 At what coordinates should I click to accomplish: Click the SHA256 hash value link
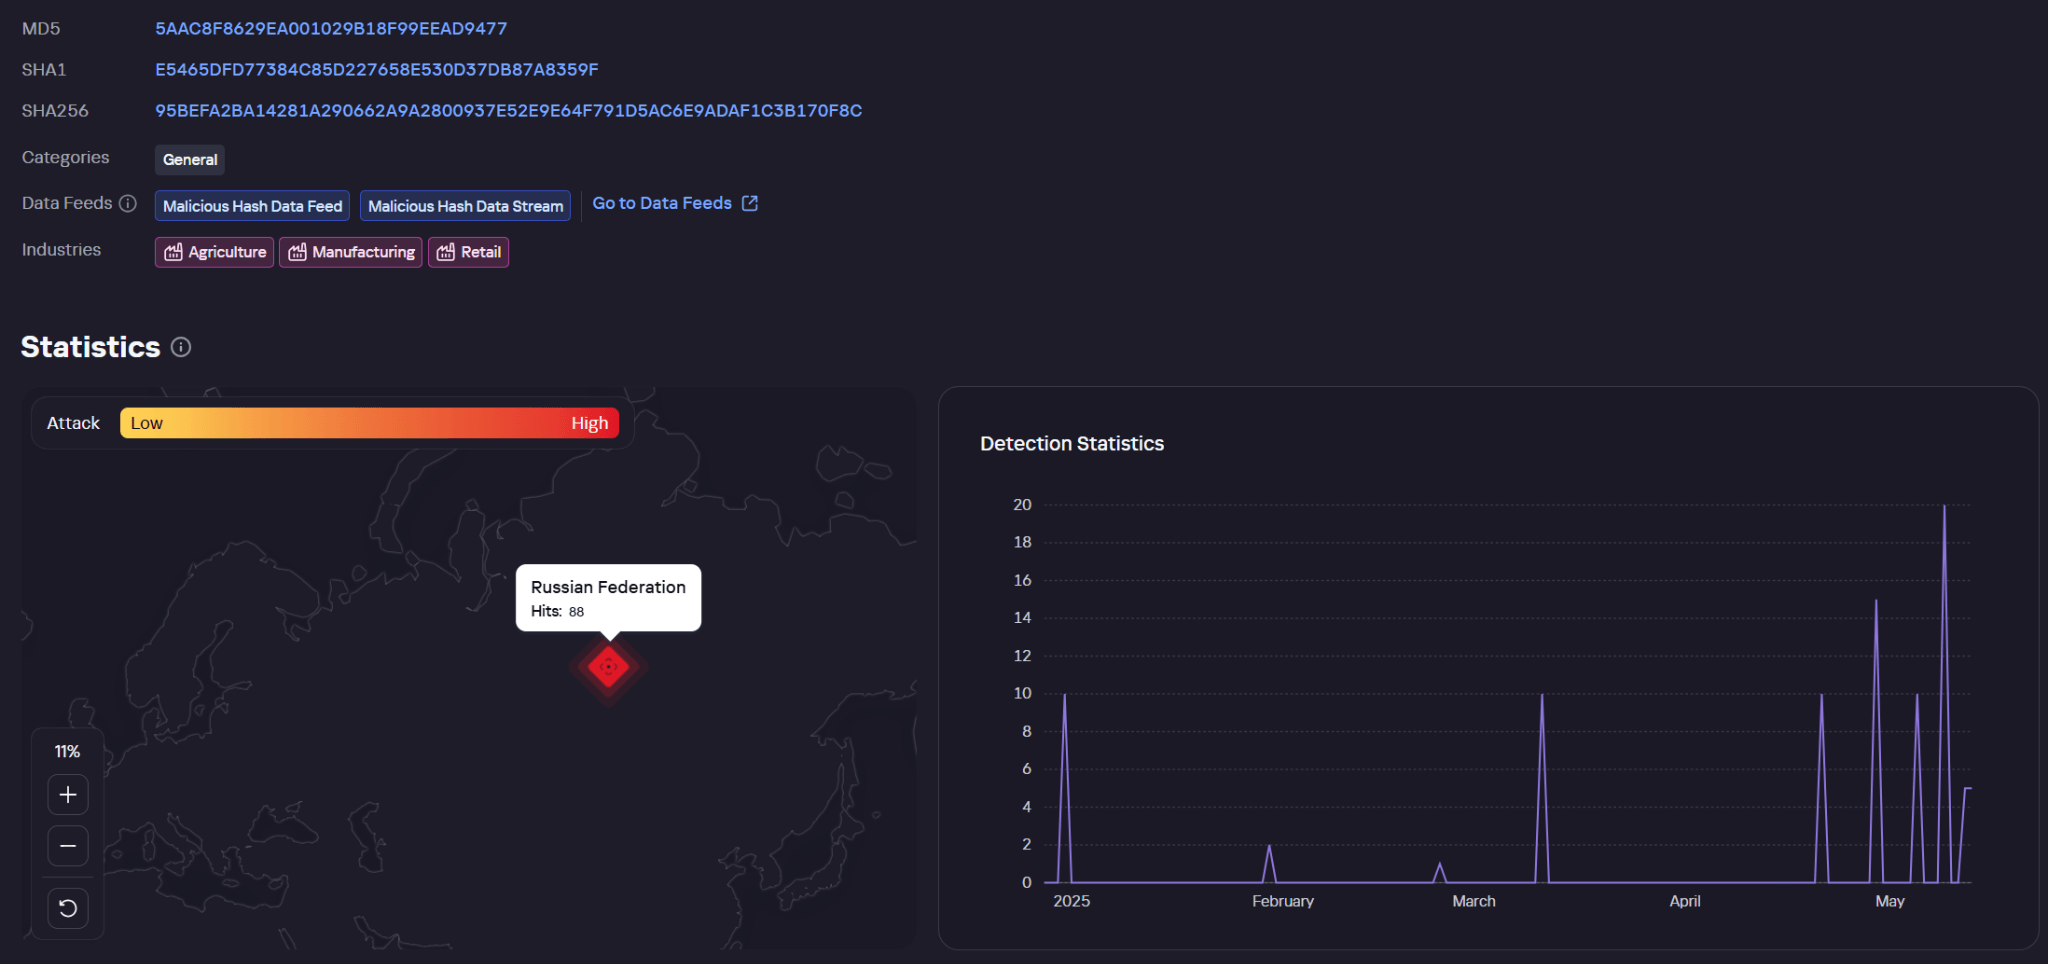point(508,111)
